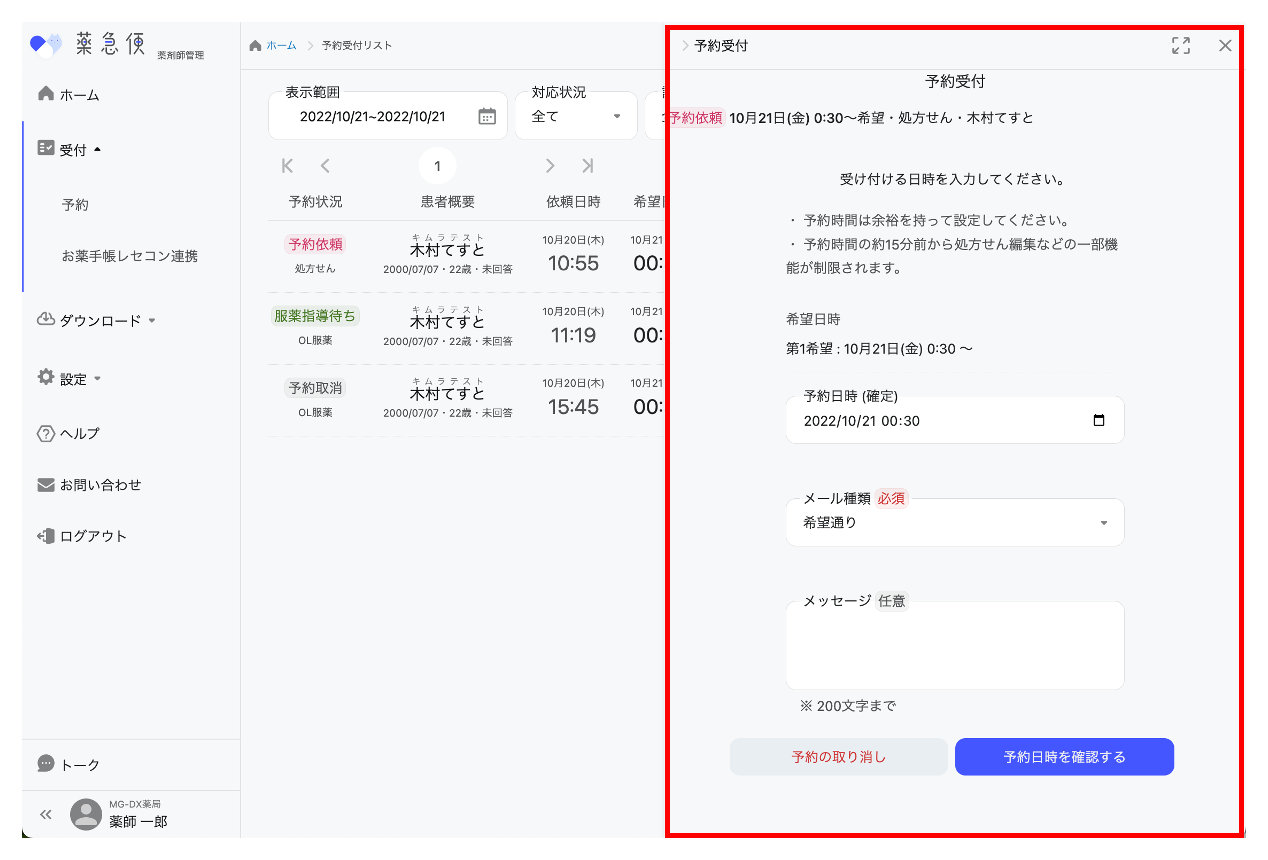The width and height of the screenshot is (1268, 860).
Task: Open お問い合わせ contact page
Action: tap(100, 485)
